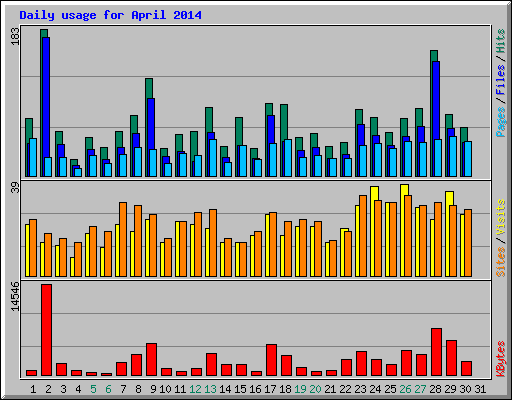The image size is (512, 400).
Task: Click day label '8' on the x-axis
Action: tap(138, 389)
